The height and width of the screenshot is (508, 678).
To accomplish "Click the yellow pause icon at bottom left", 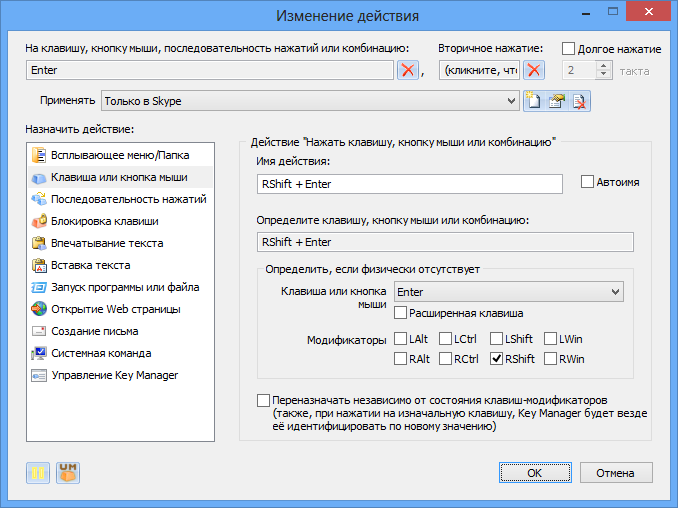I will 38,473.
